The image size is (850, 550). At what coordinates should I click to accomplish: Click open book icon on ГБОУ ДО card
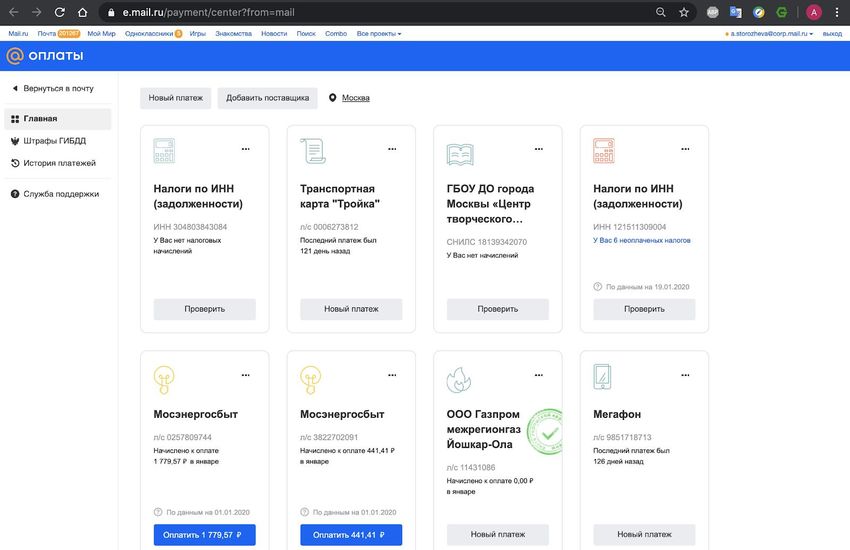tap(460, 154)
